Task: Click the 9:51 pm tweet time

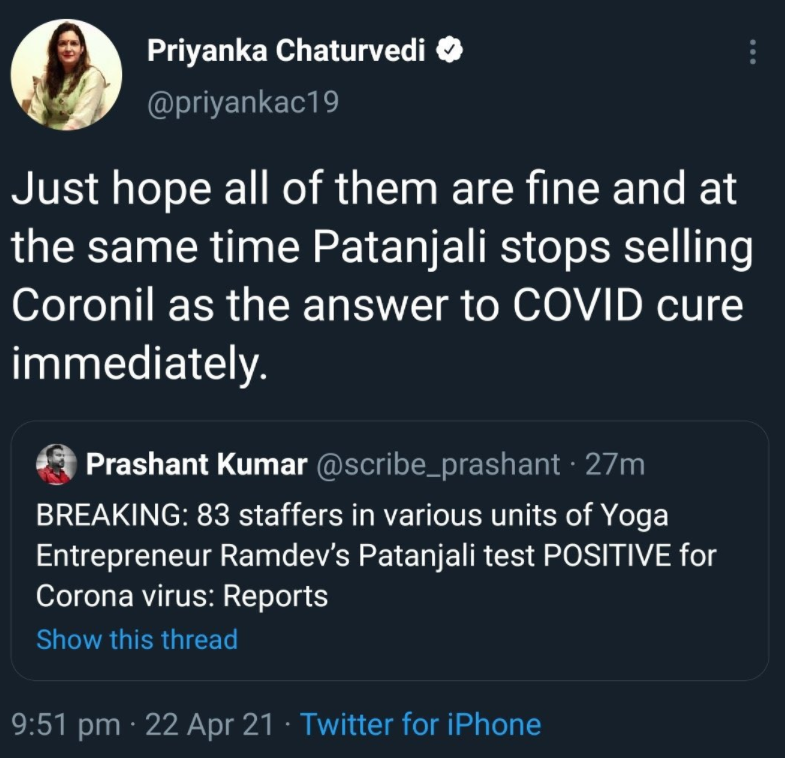Action: (x=65, y=724)
